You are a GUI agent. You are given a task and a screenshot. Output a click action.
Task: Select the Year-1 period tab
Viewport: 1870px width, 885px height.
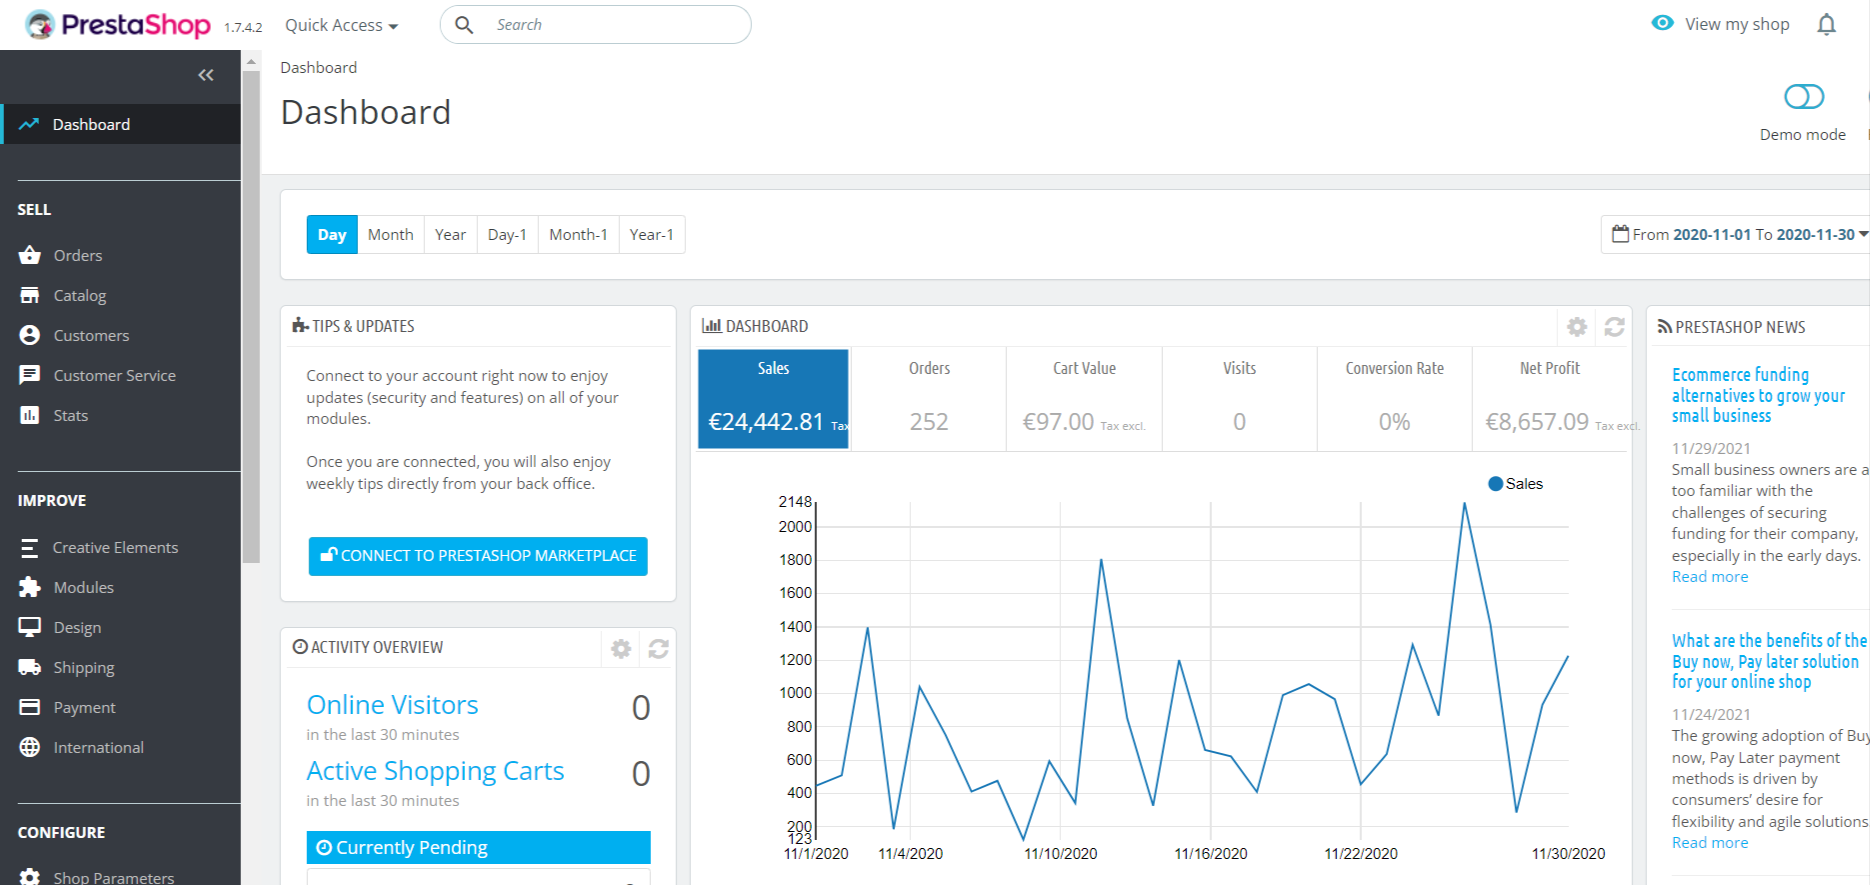651,235
